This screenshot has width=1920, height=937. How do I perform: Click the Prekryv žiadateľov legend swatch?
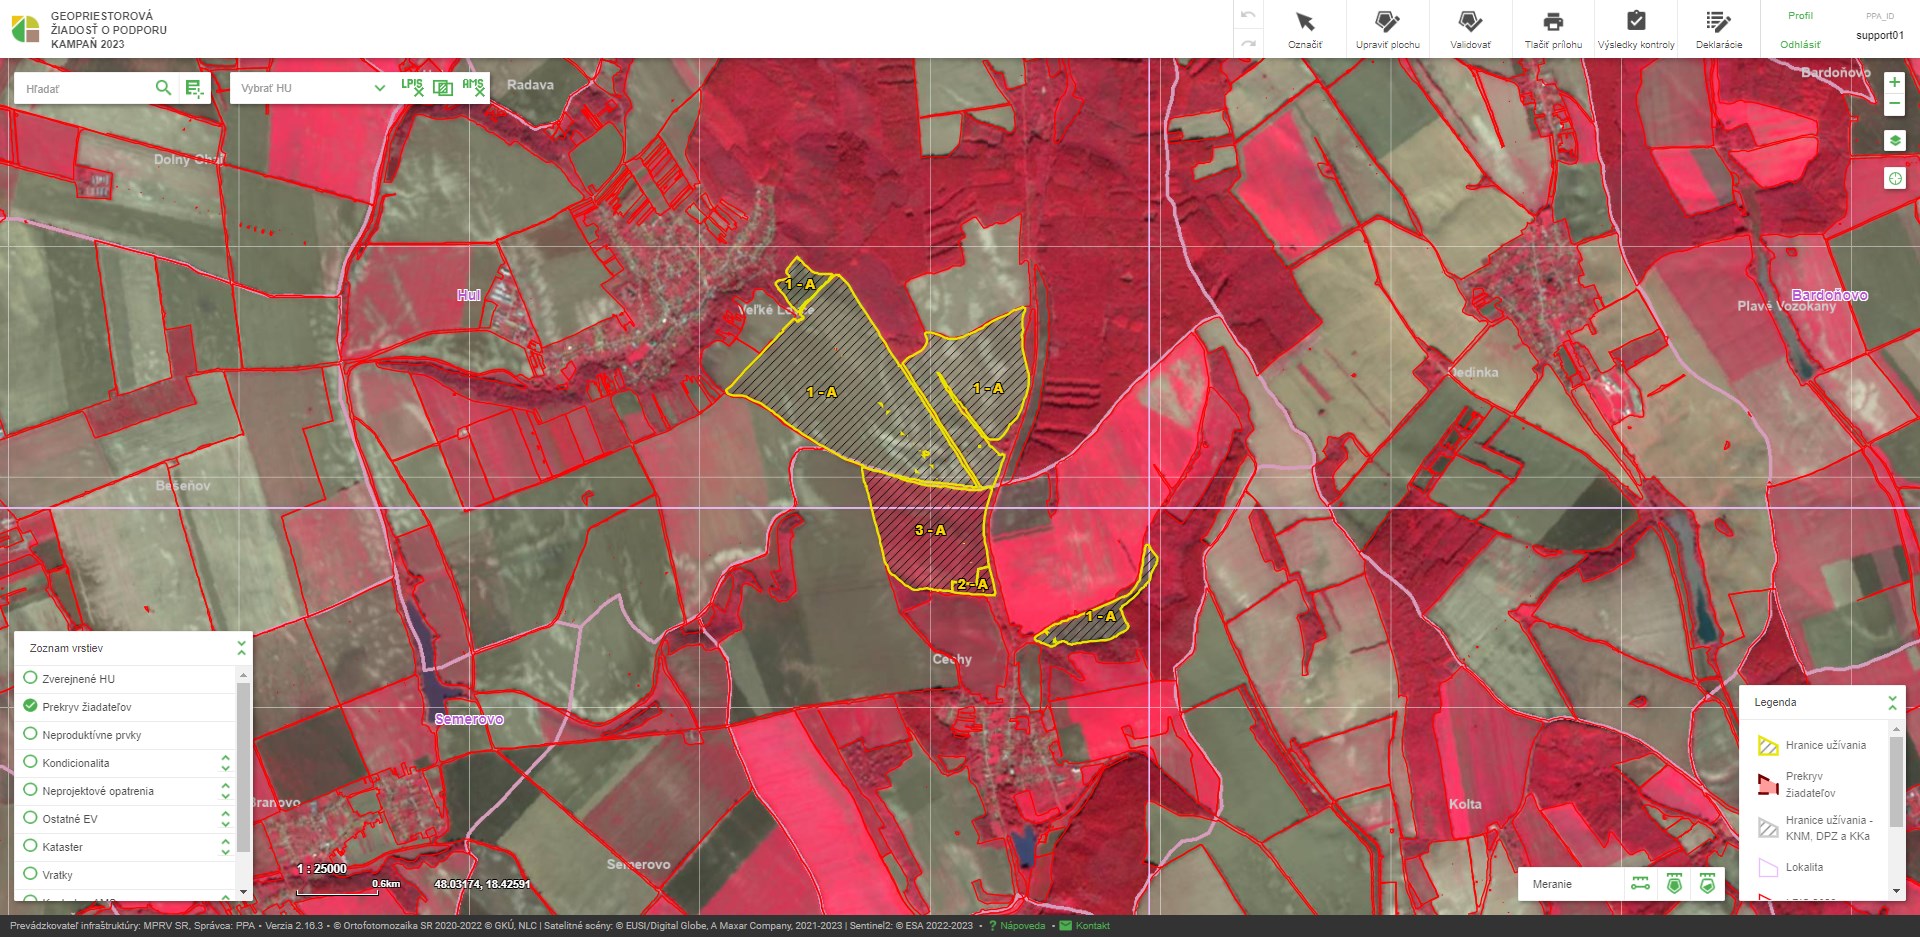tap(1768, 784)
